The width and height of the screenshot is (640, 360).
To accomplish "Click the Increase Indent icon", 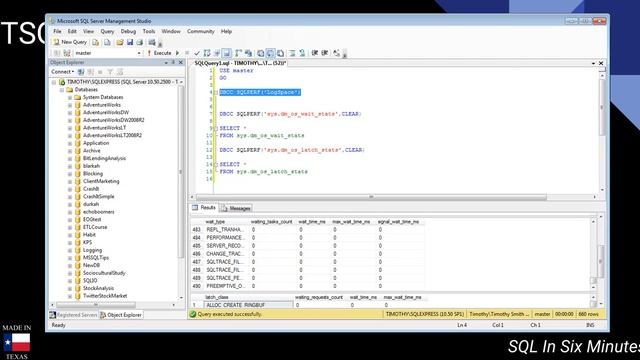I will click(325, 53).
